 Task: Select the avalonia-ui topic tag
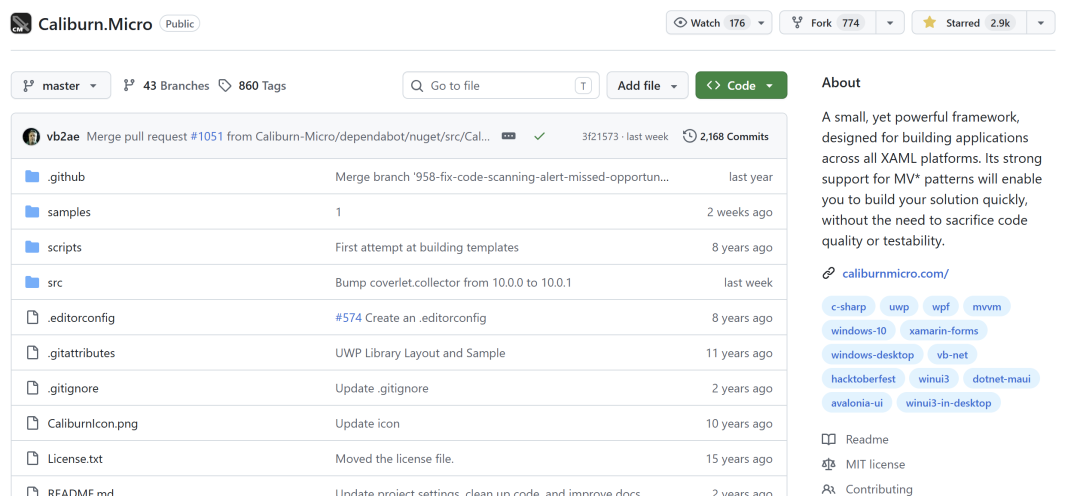point(857,403)
